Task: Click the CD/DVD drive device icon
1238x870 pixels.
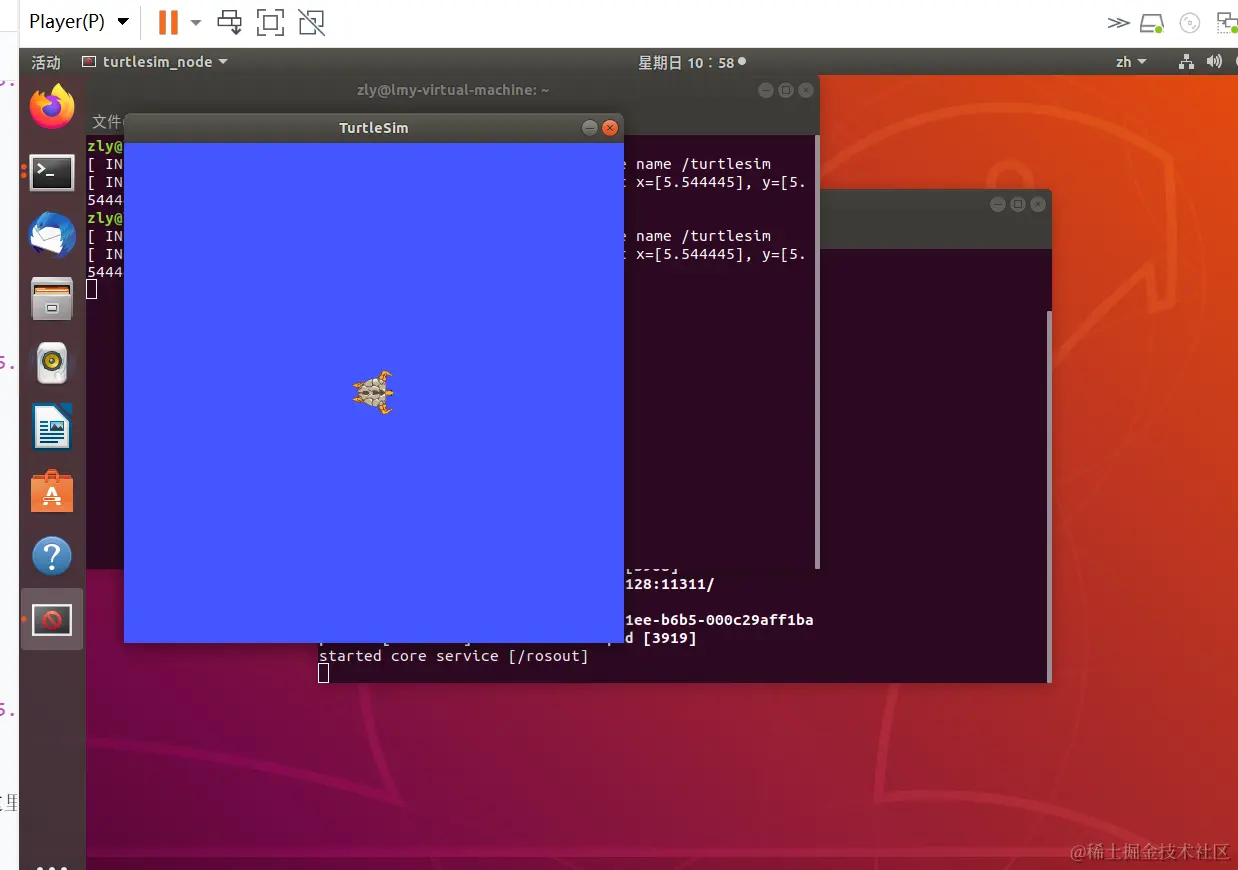Action: tap(1190, 22)
